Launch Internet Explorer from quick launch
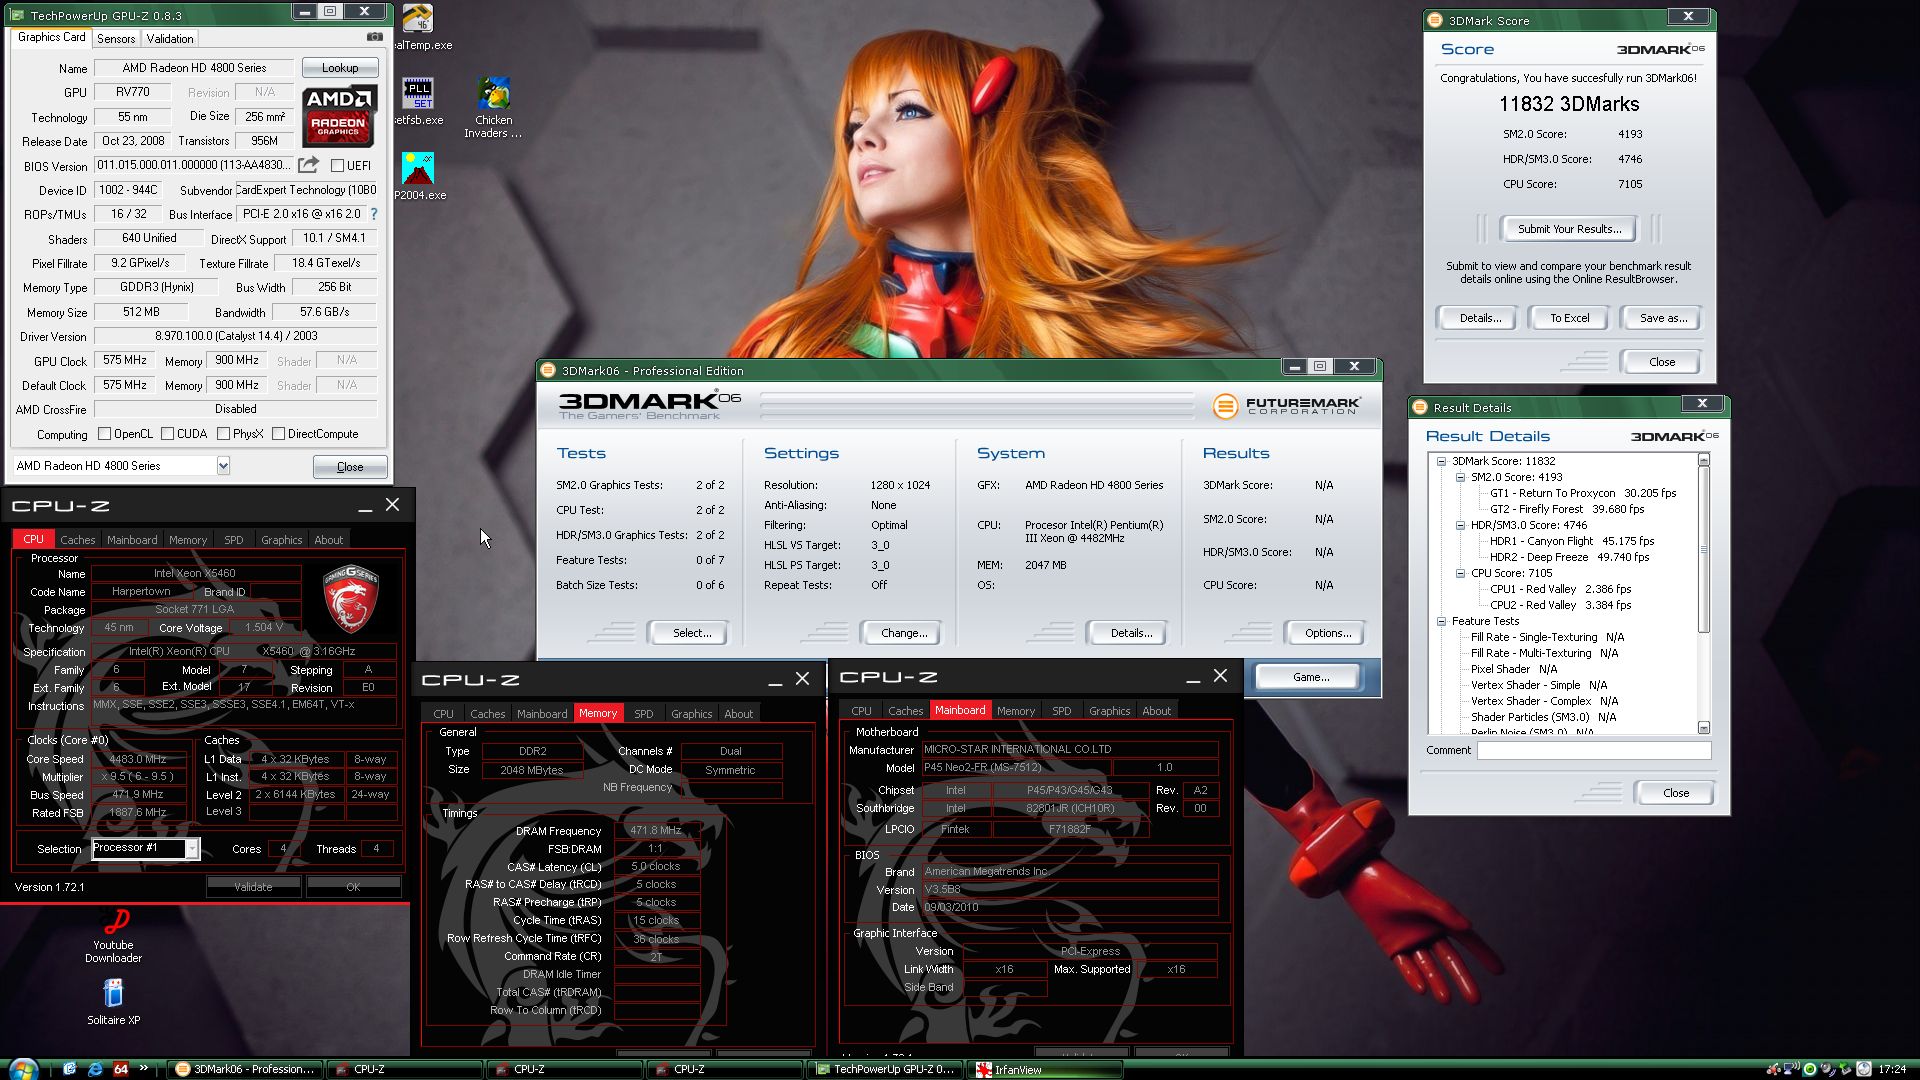The height and width of the screenshot is (1080, 1920). coord(95,1069)
